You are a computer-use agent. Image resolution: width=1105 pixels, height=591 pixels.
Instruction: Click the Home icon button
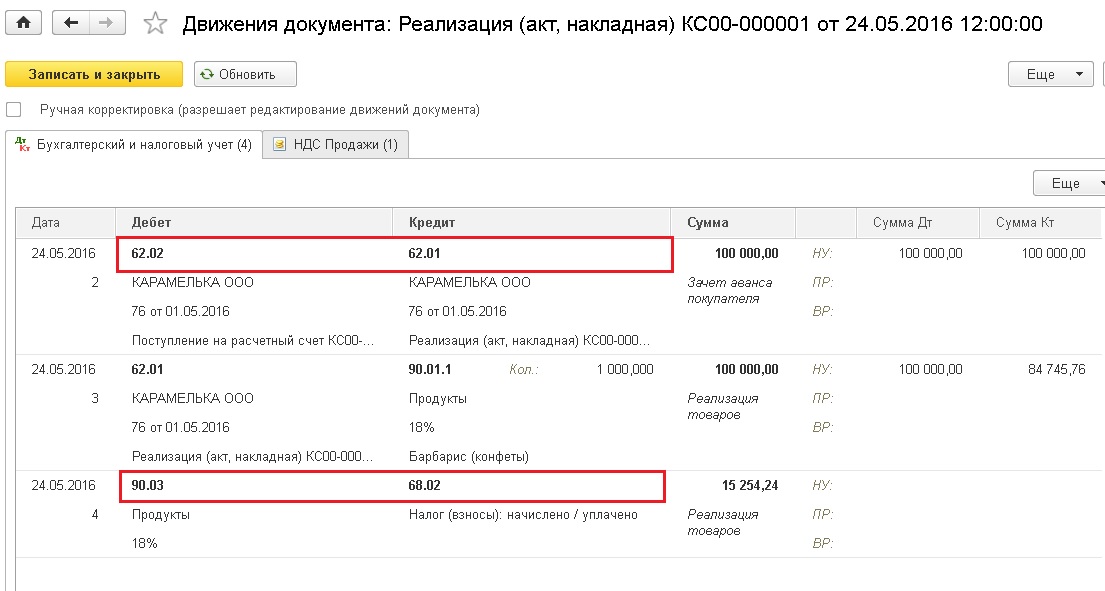[23, 23]
